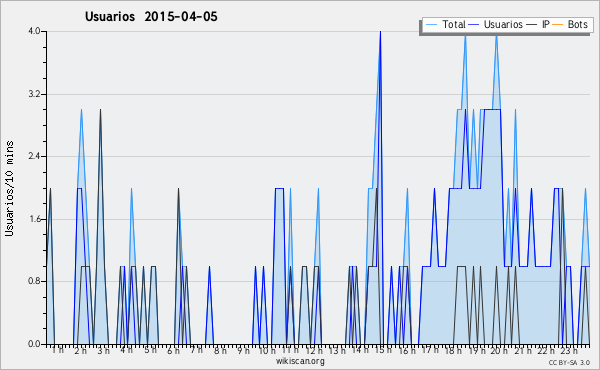Screen dimensions: 600x370
Task: Click the "12 h" x-axis label
Action: 314,350
